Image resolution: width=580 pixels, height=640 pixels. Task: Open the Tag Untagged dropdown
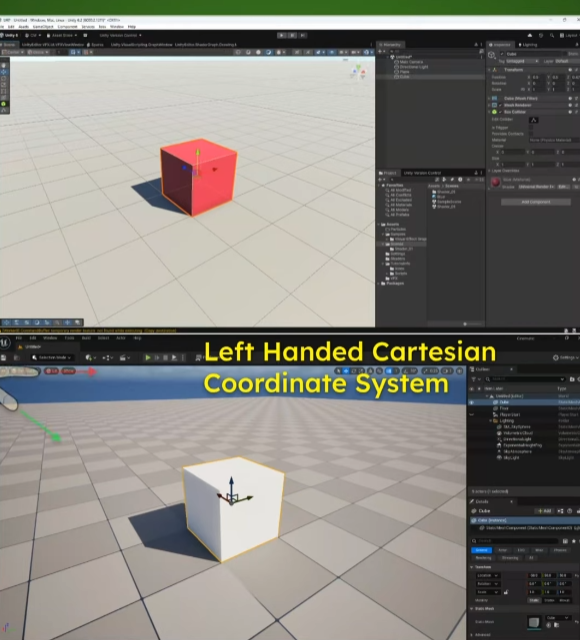(522, 61)
